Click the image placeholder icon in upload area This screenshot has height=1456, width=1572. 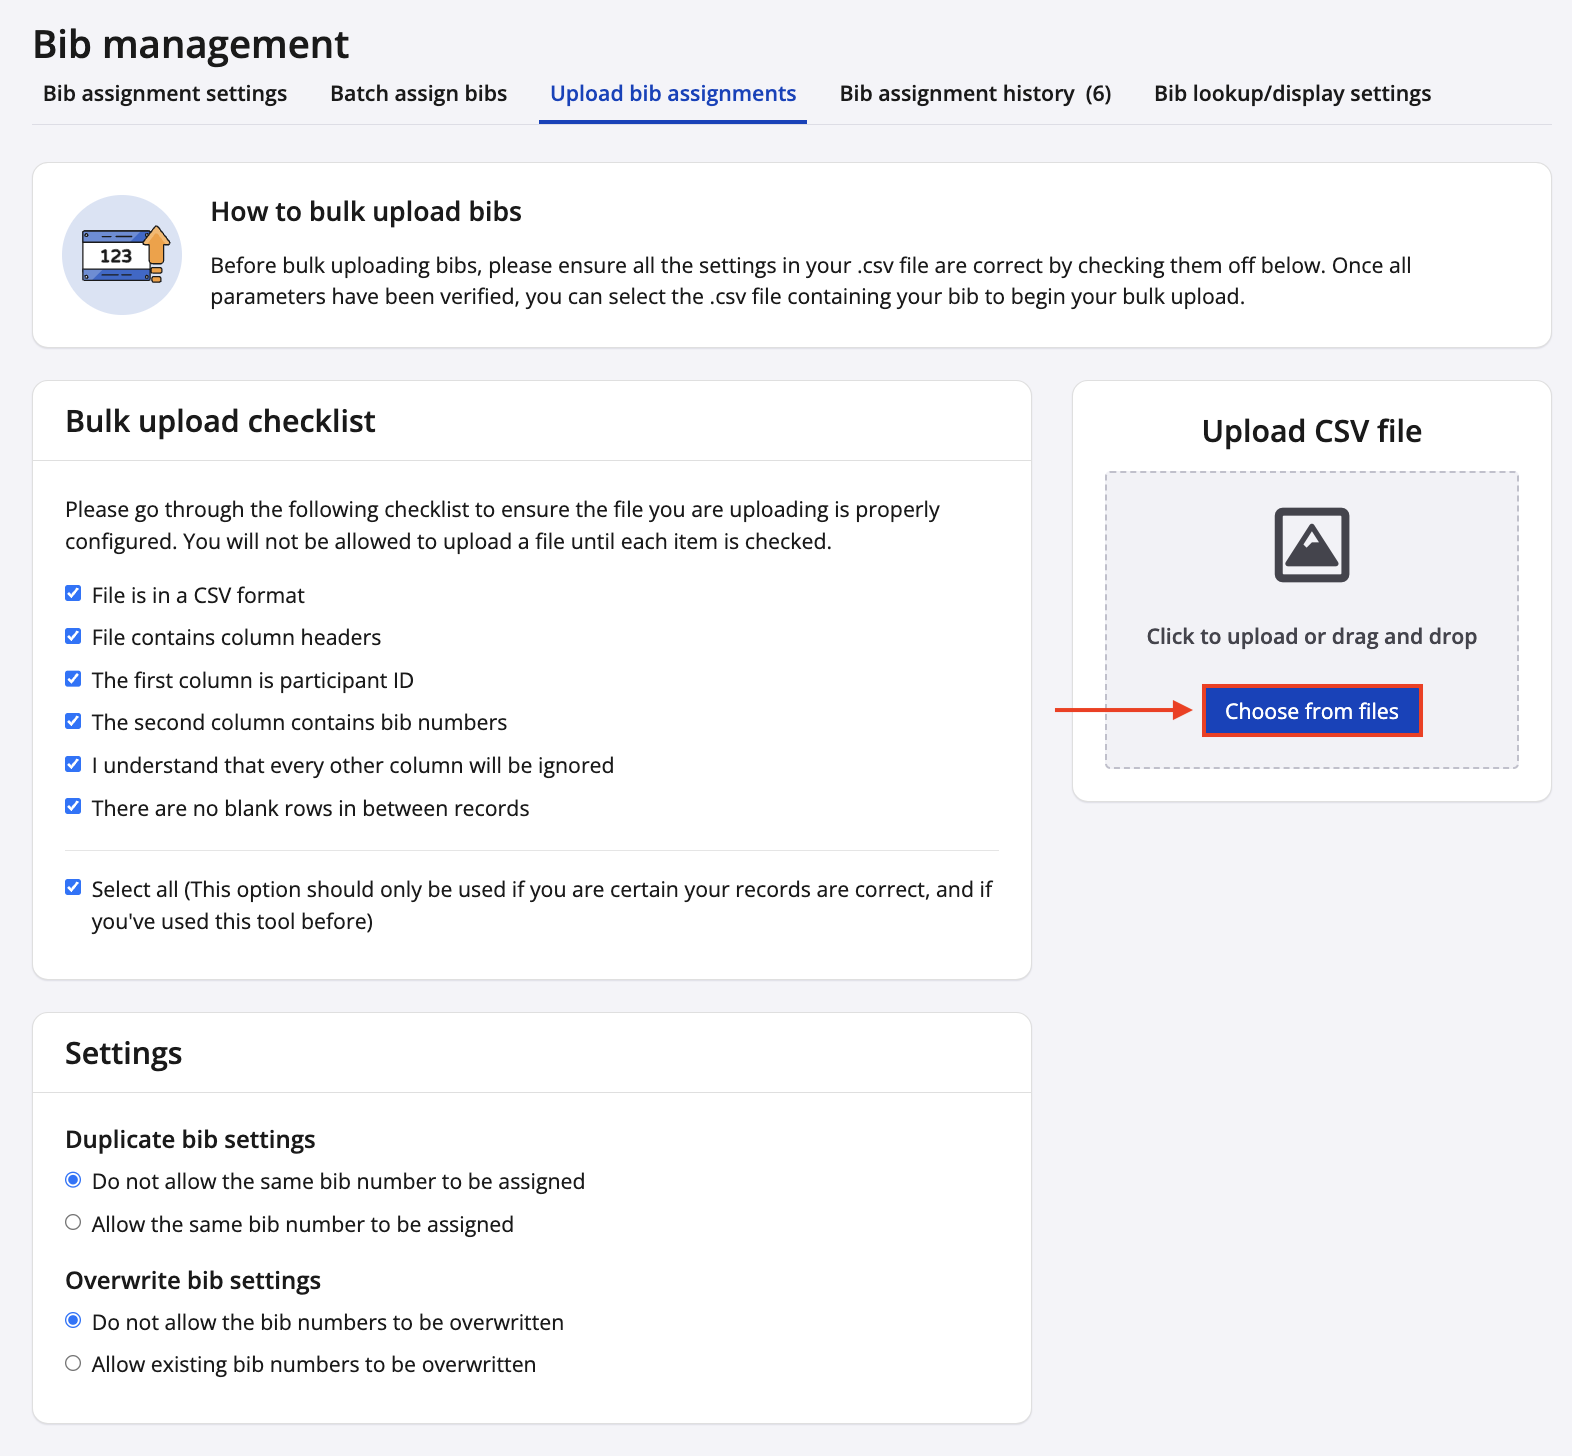coord(1311,545)
